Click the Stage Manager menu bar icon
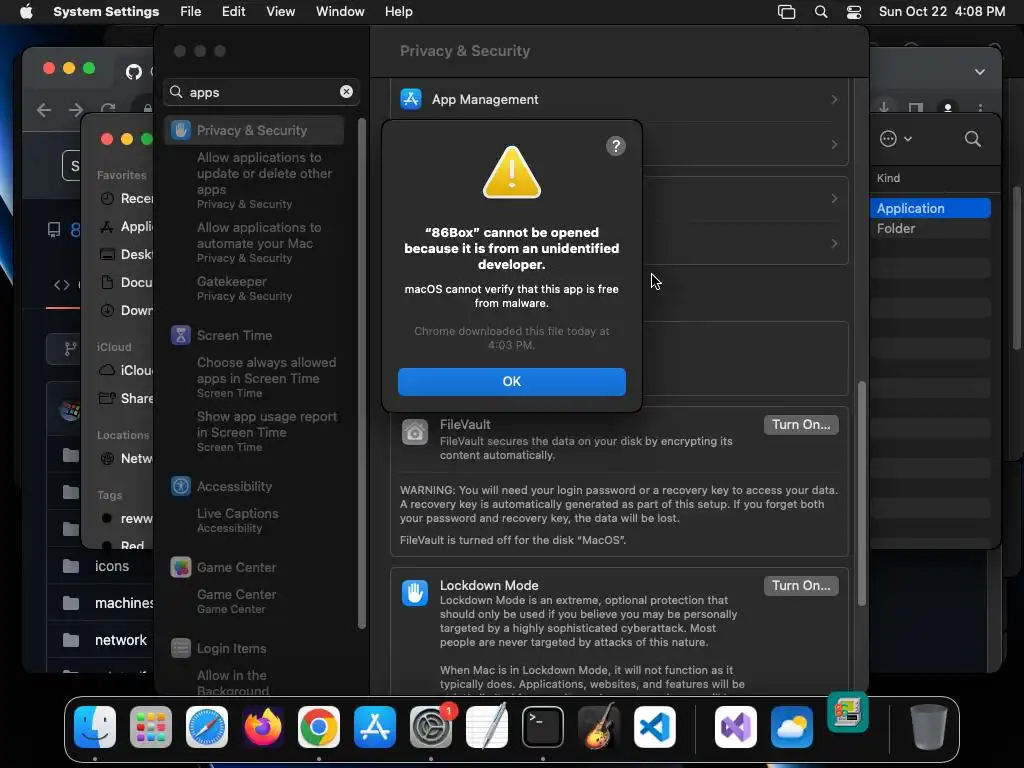This screenshot has height=768, width=1024. [786, 12]
